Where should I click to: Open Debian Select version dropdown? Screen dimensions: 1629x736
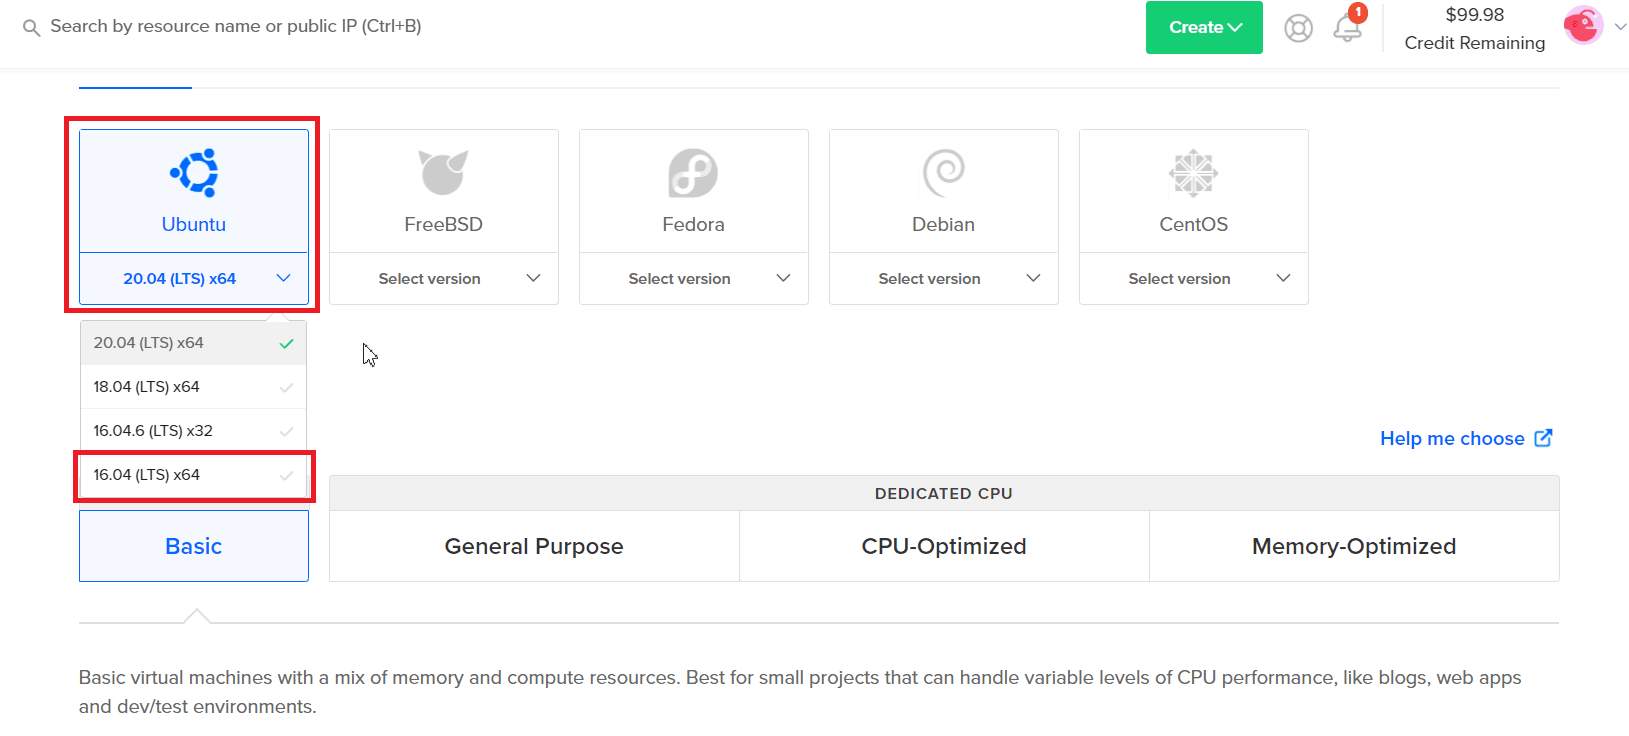click(x=944, y=278)
